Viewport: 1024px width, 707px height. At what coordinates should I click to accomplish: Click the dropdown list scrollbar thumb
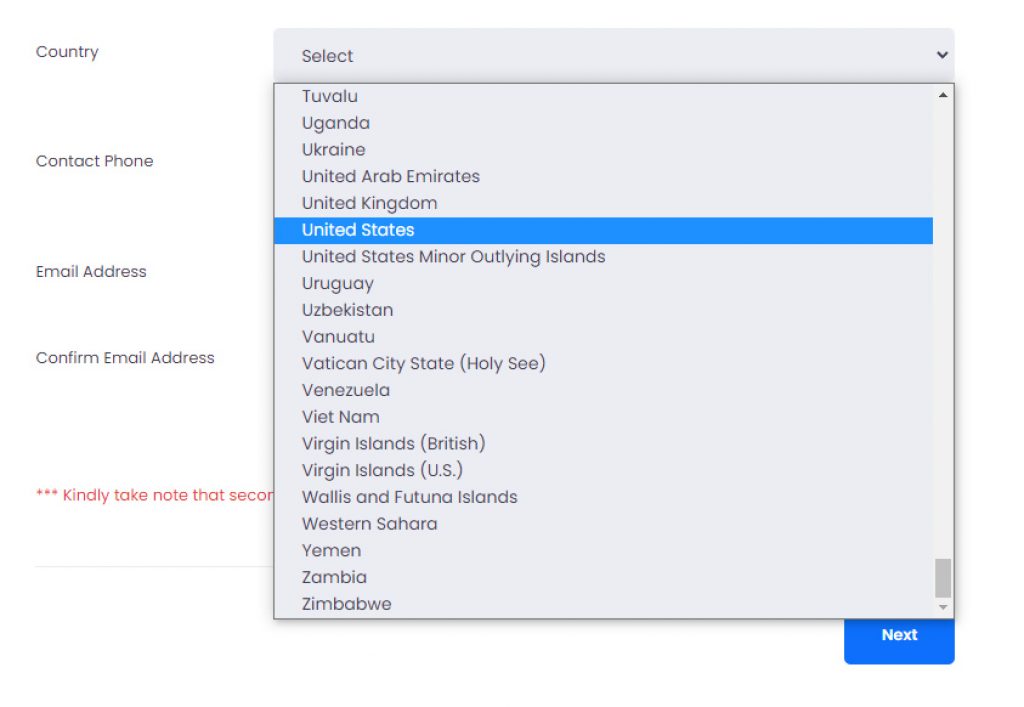point(942,577)
